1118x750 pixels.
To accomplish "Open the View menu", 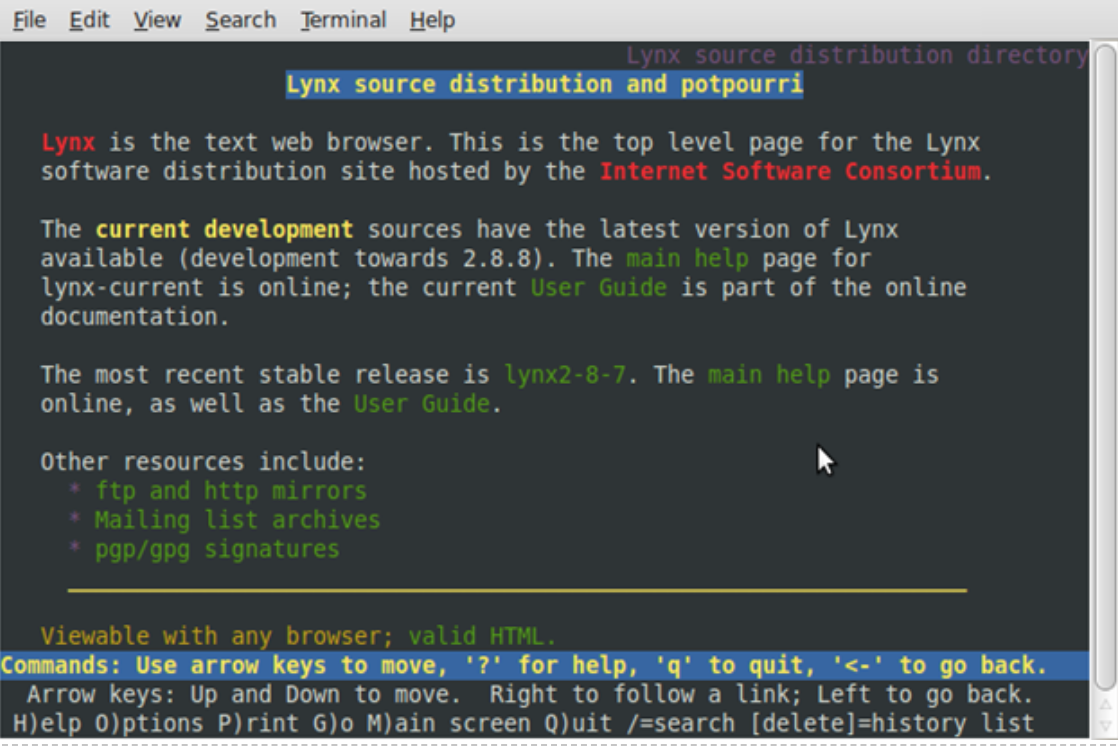I will pyautogui.click(x=157, y=20).
